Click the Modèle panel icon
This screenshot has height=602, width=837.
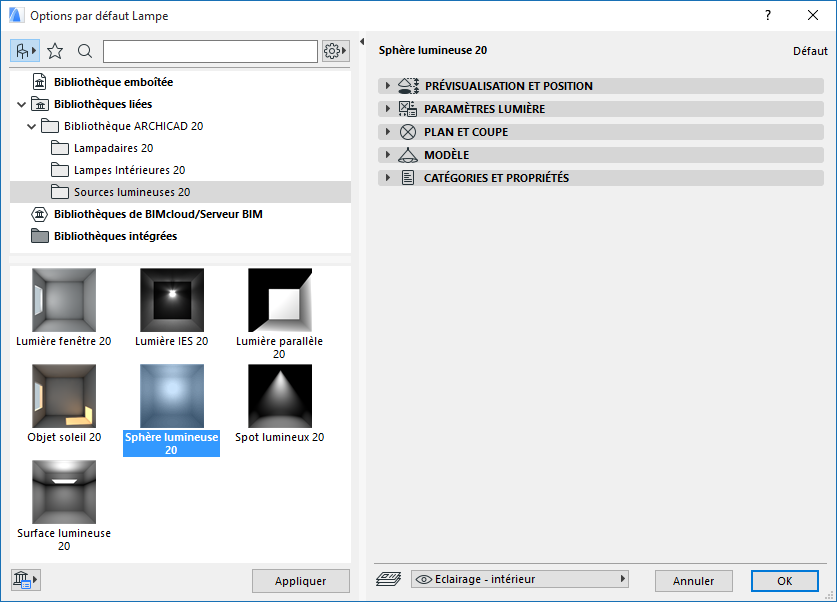click(407, 154)
